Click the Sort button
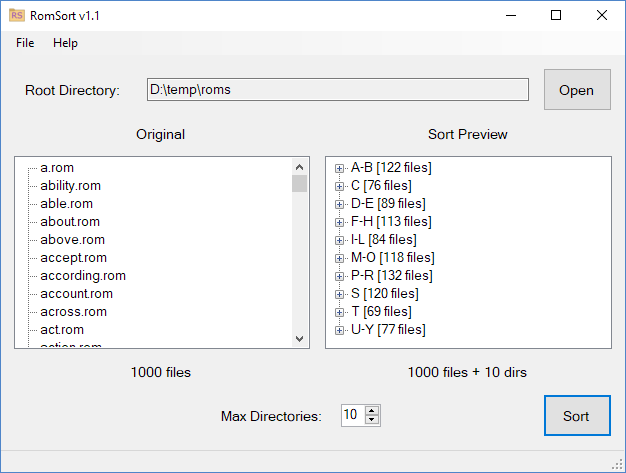Image resolution: width=626 pixels, height=473 pixels. click(577, 416)
